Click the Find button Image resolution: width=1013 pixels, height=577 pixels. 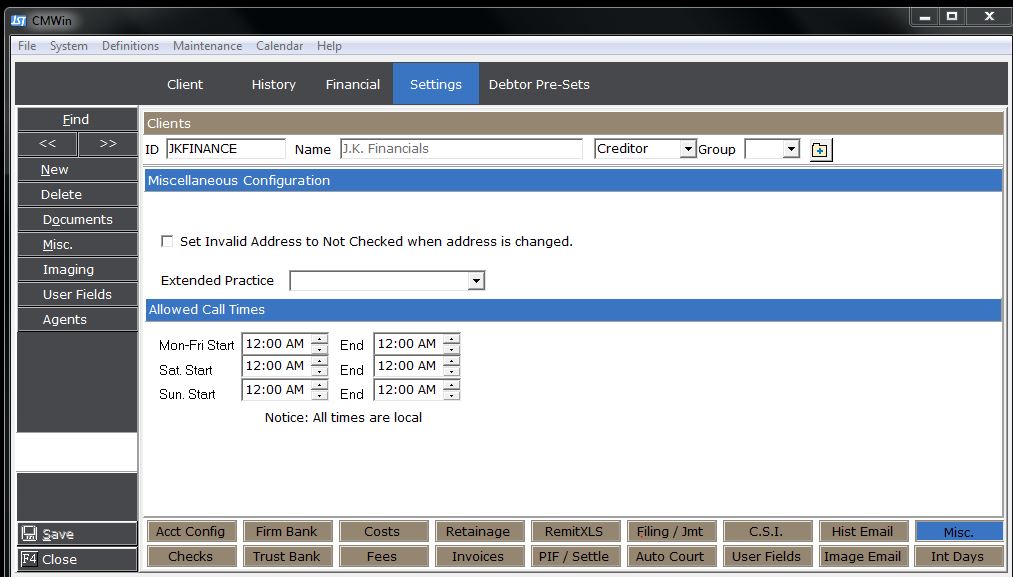click(x=77, y=119)
